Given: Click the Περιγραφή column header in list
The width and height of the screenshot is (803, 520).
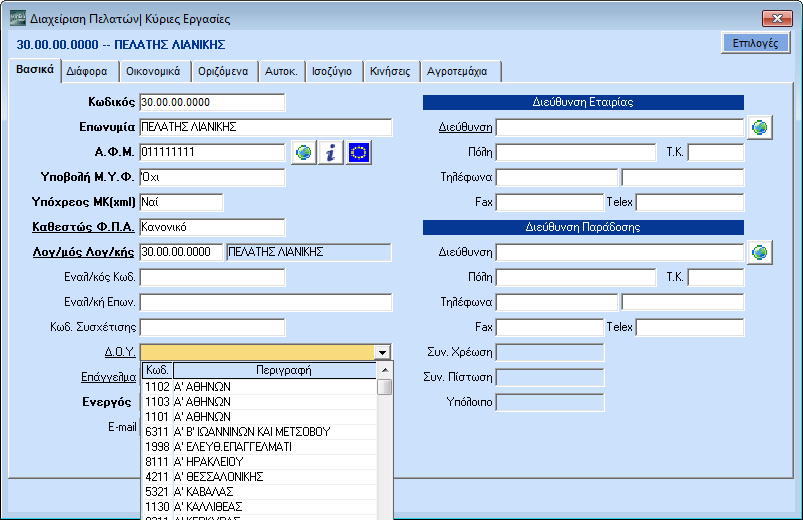Looking at the screenshot, I should pos(275,370).
